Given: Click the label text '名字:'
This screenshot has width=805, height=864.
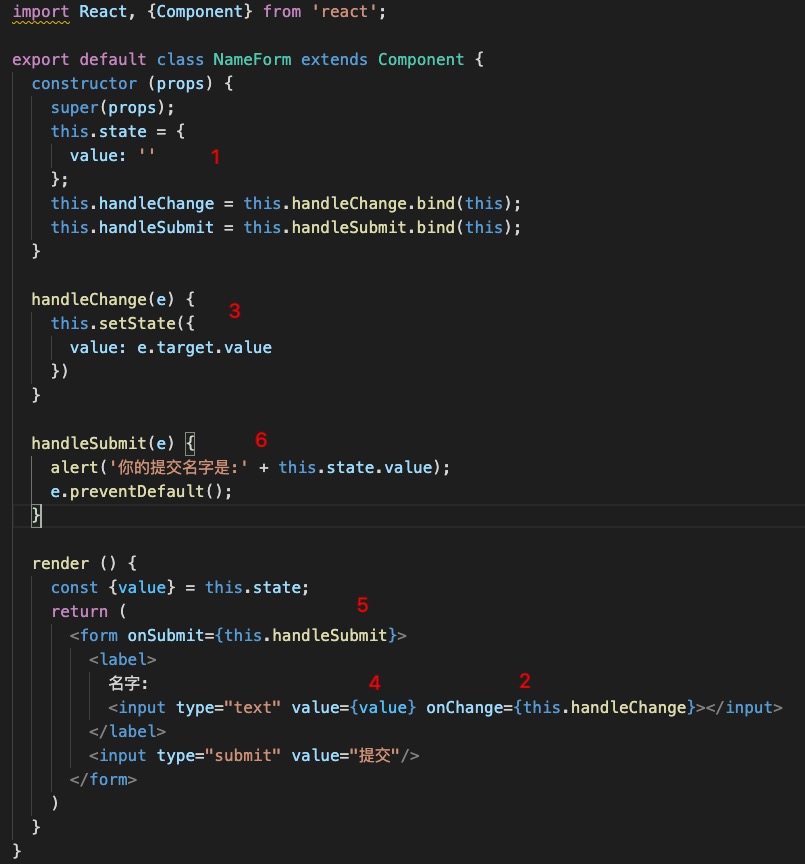Looking at the screenshot, I should (128, 684).
